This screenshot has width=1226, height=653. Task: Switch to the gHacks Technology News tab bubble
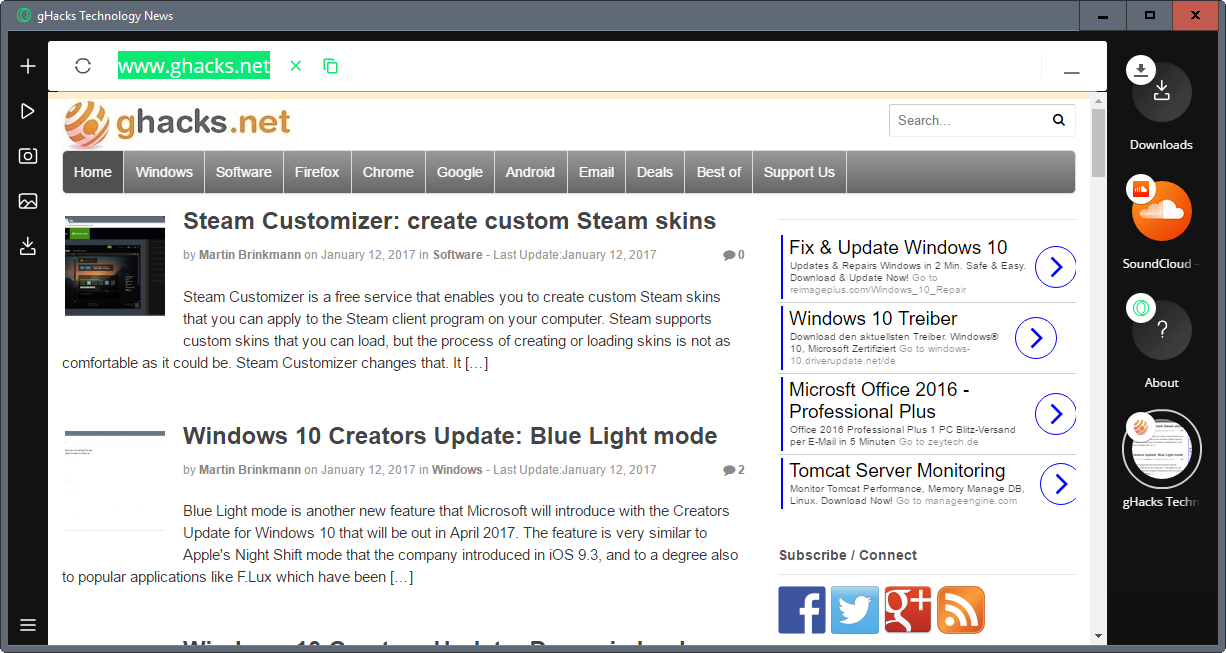coord(1161,448)
